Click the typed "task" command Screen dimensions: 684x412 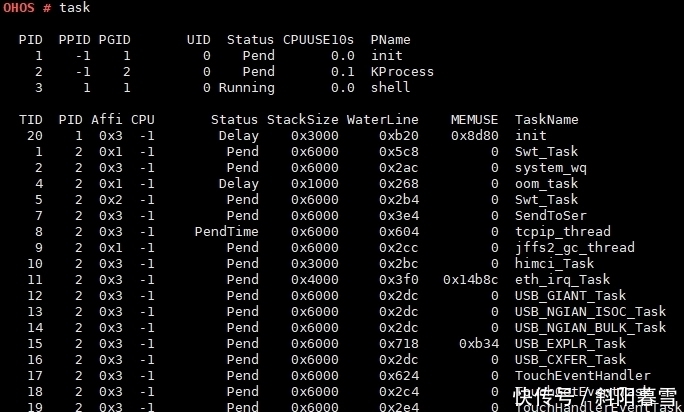point(74,8)
